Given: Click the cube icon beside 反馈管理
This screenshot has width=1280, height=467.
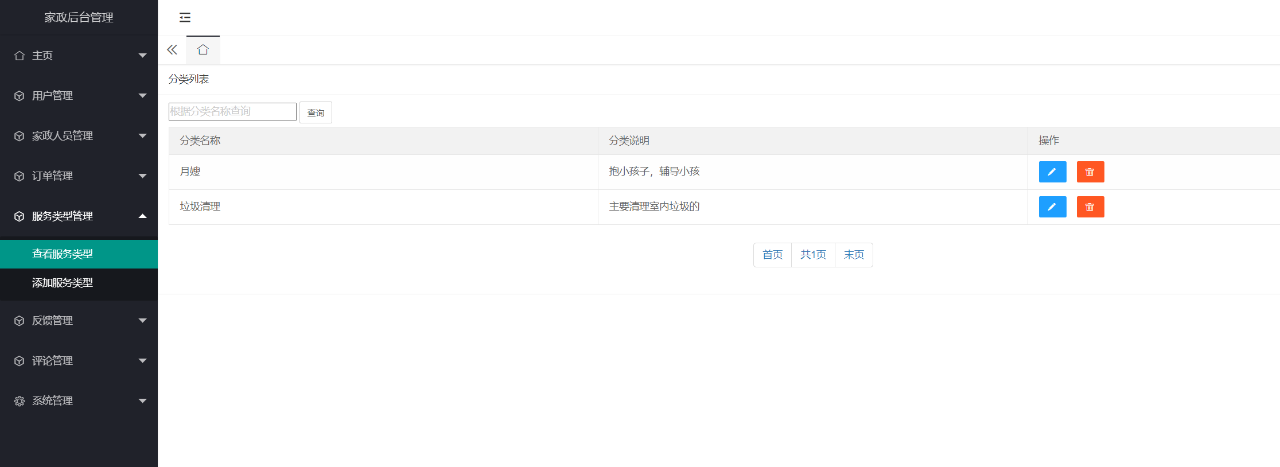Looking at the screenshot, I should (x=19, y=321).
